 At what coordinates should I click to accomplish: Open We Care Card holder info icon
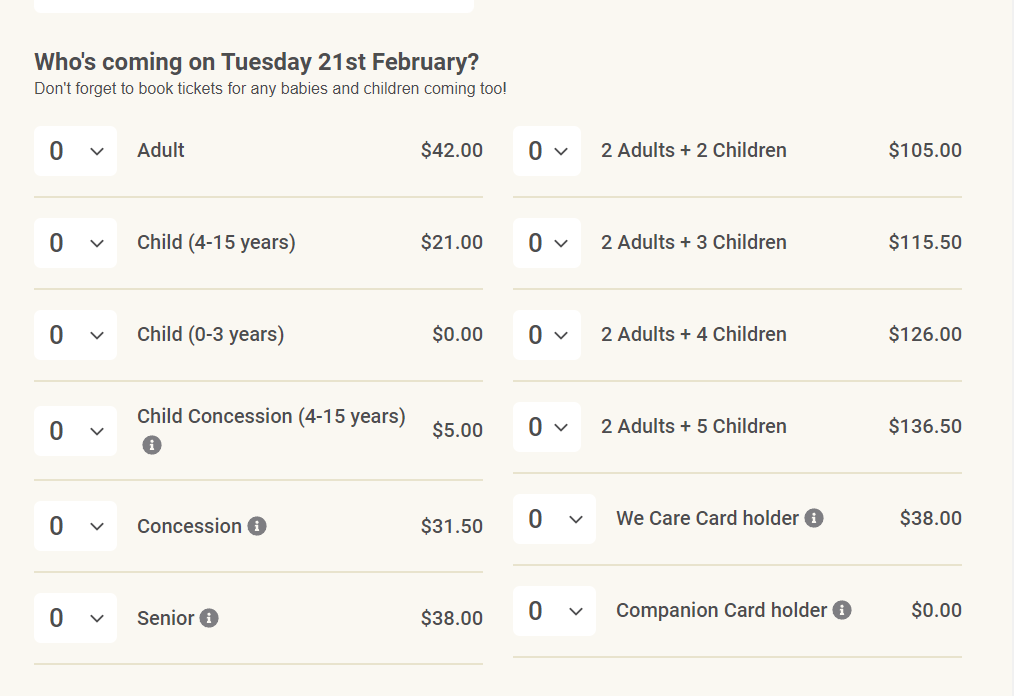(x=814, y=518)
